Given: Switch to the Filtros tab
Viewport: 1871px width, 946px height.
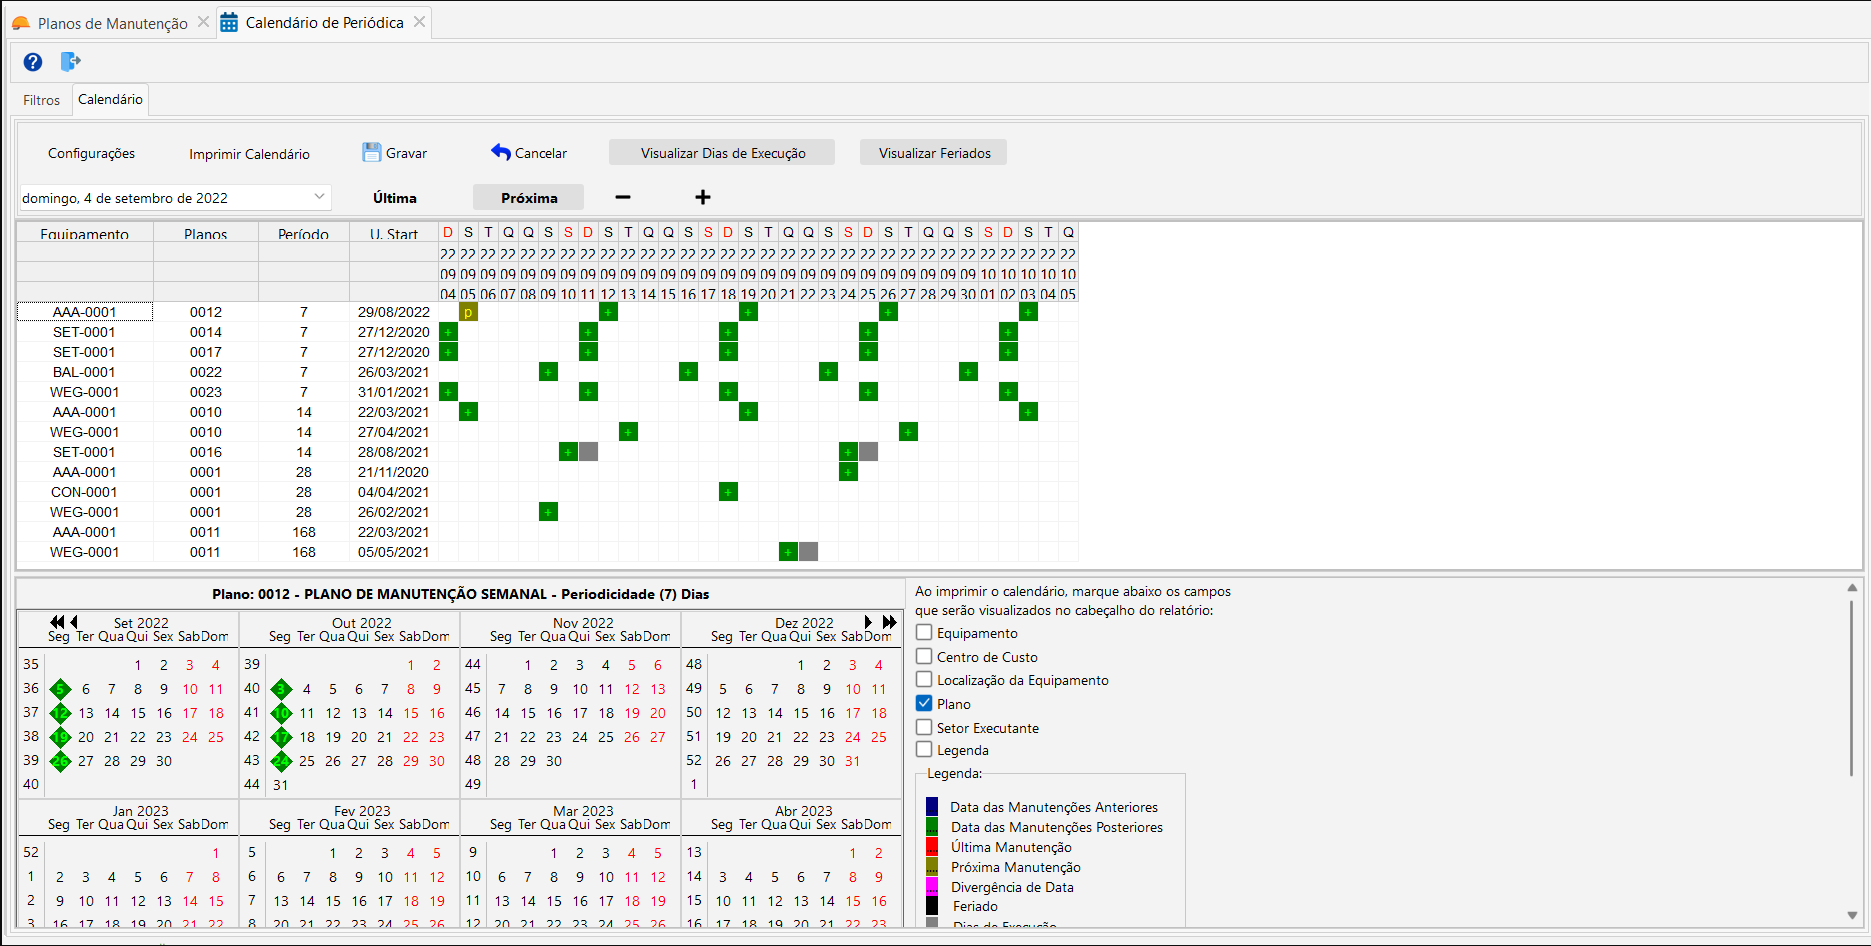Looking at the screenshot, I should [x=42, y=100].
